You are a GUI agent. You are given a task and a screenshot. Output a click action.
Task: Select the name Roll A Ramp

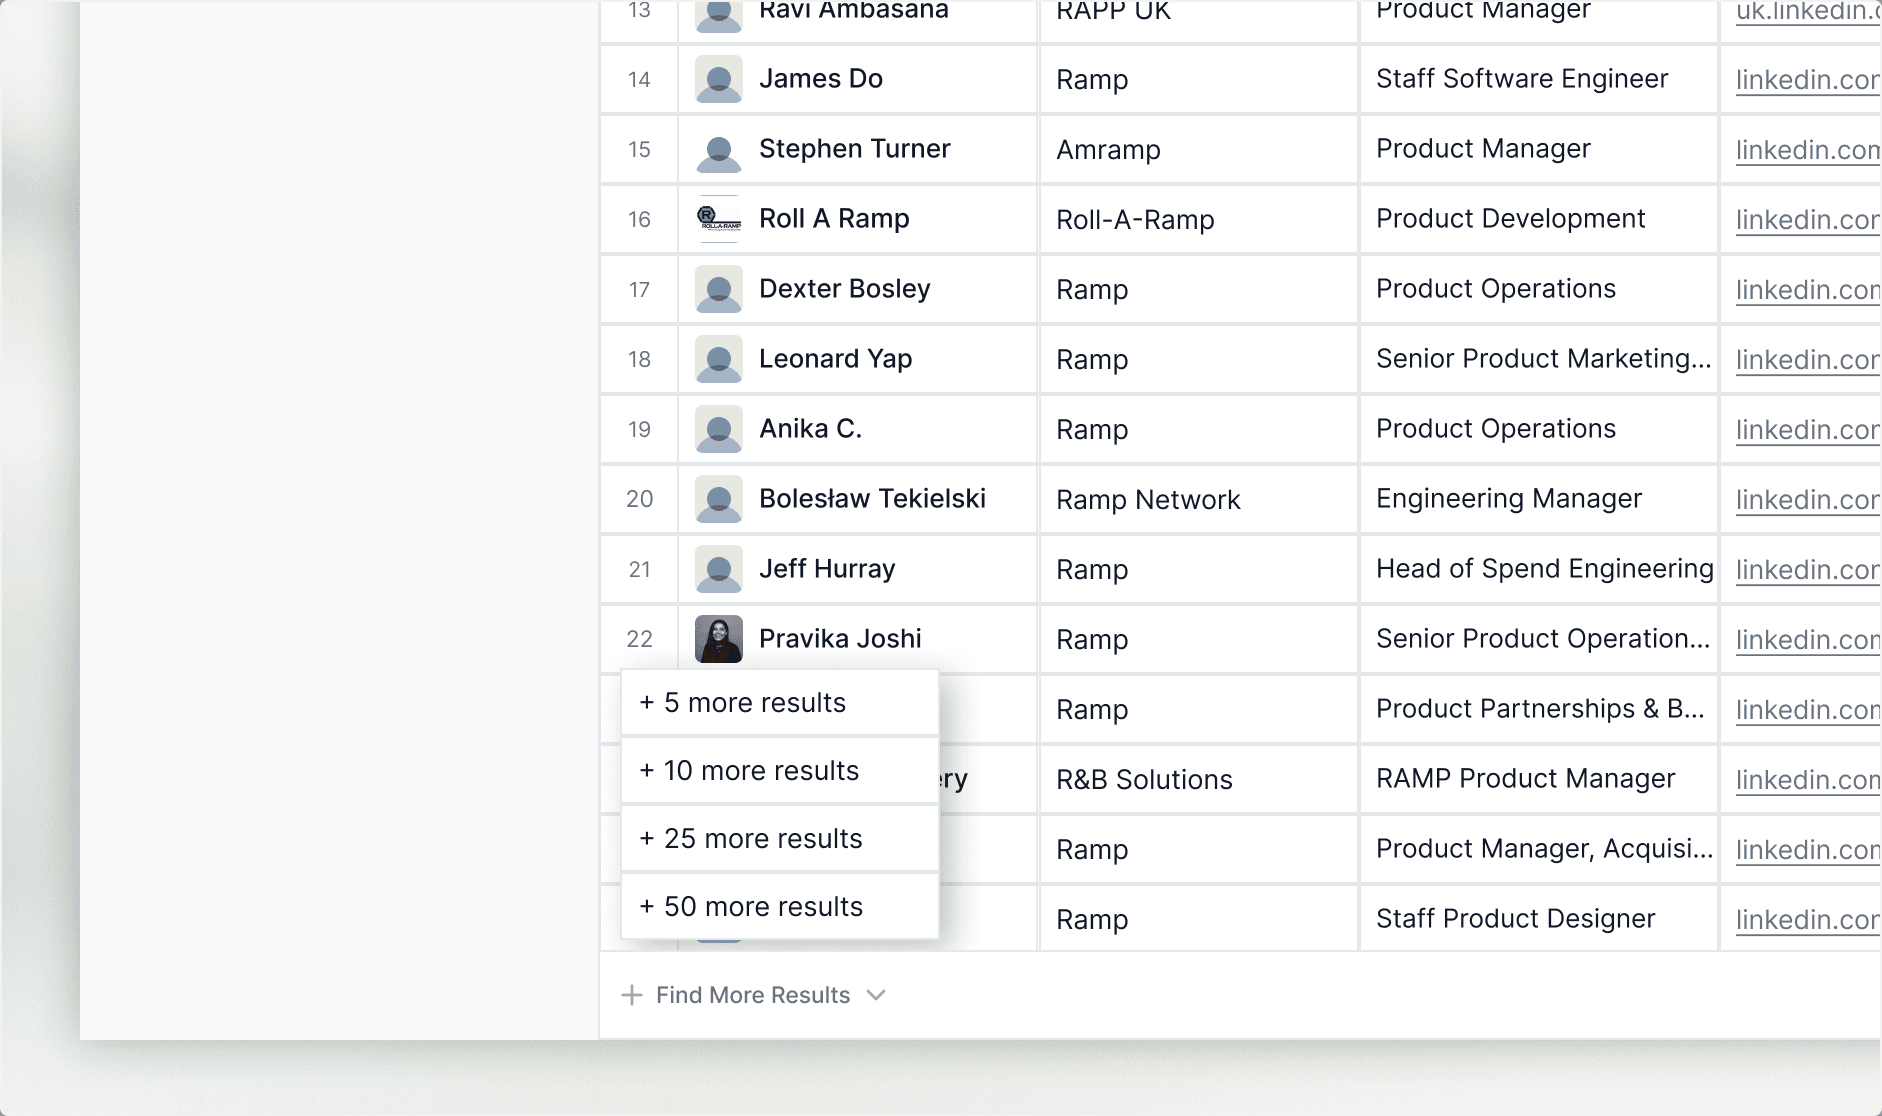[834, 219]
